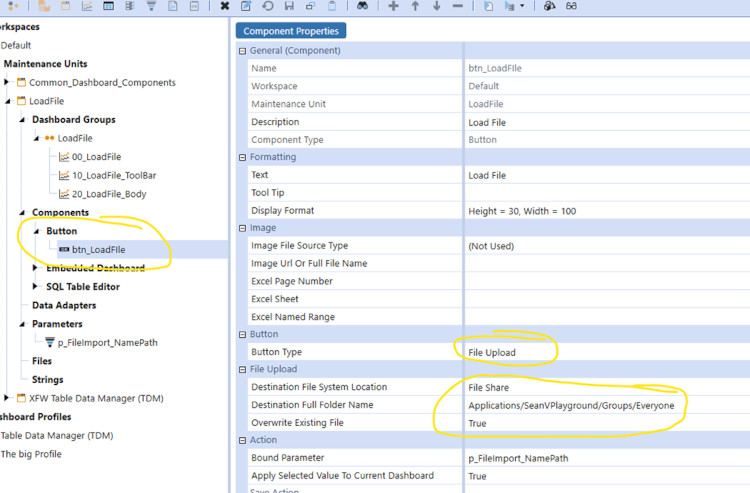Collapse the File Upload property section

coord(242,370)
